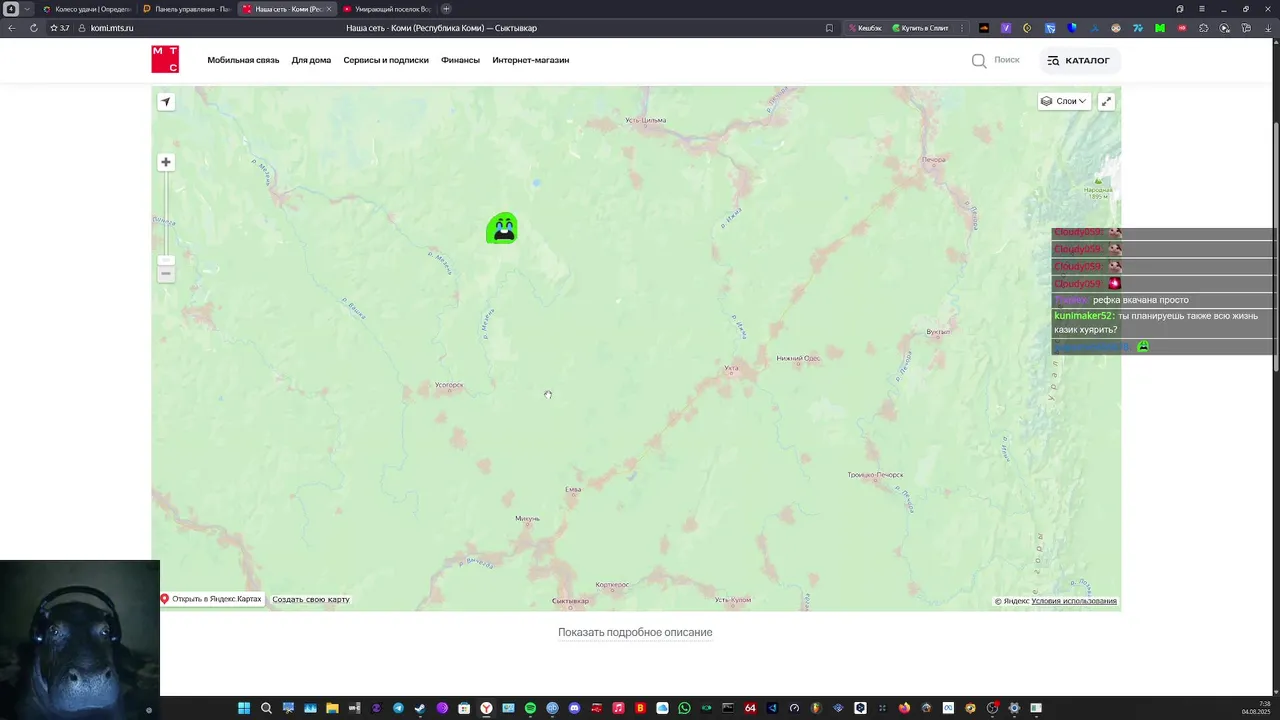The image size is (1280, 720).
Task: Click the komi.mts.ru address bar
Action: (112, 28)
